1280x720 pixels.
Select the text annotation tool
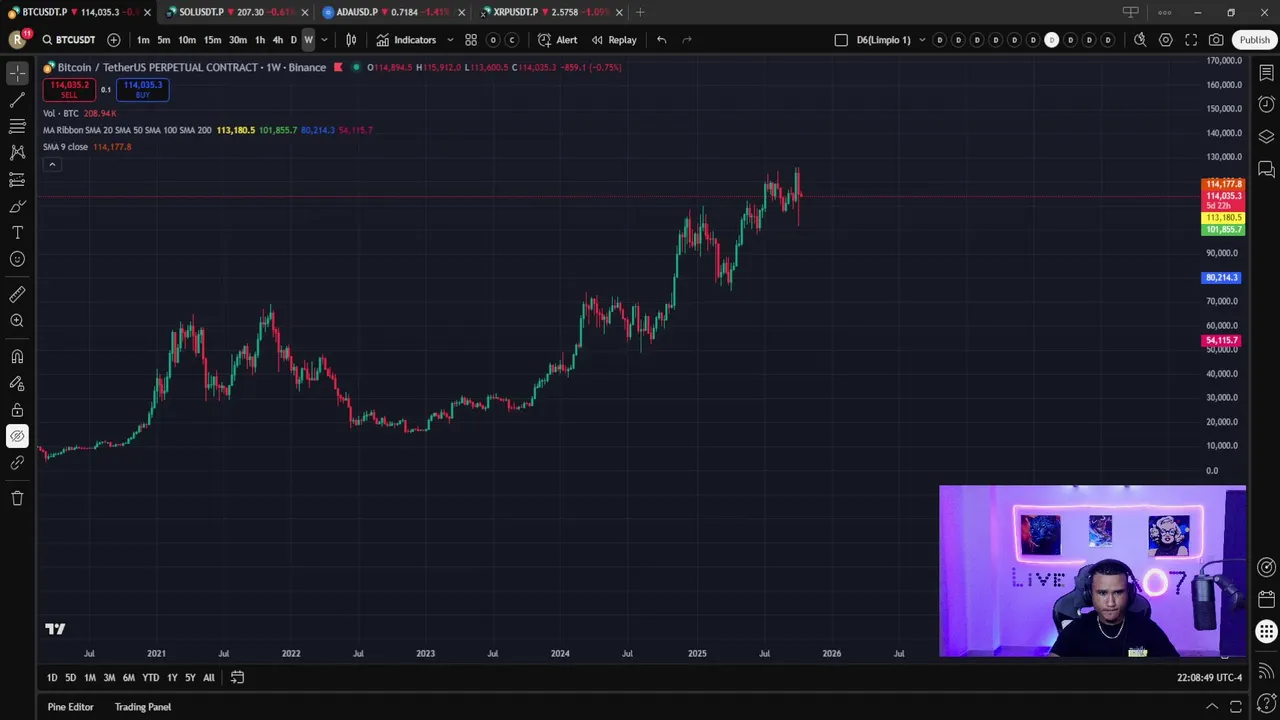pos(17,232)
